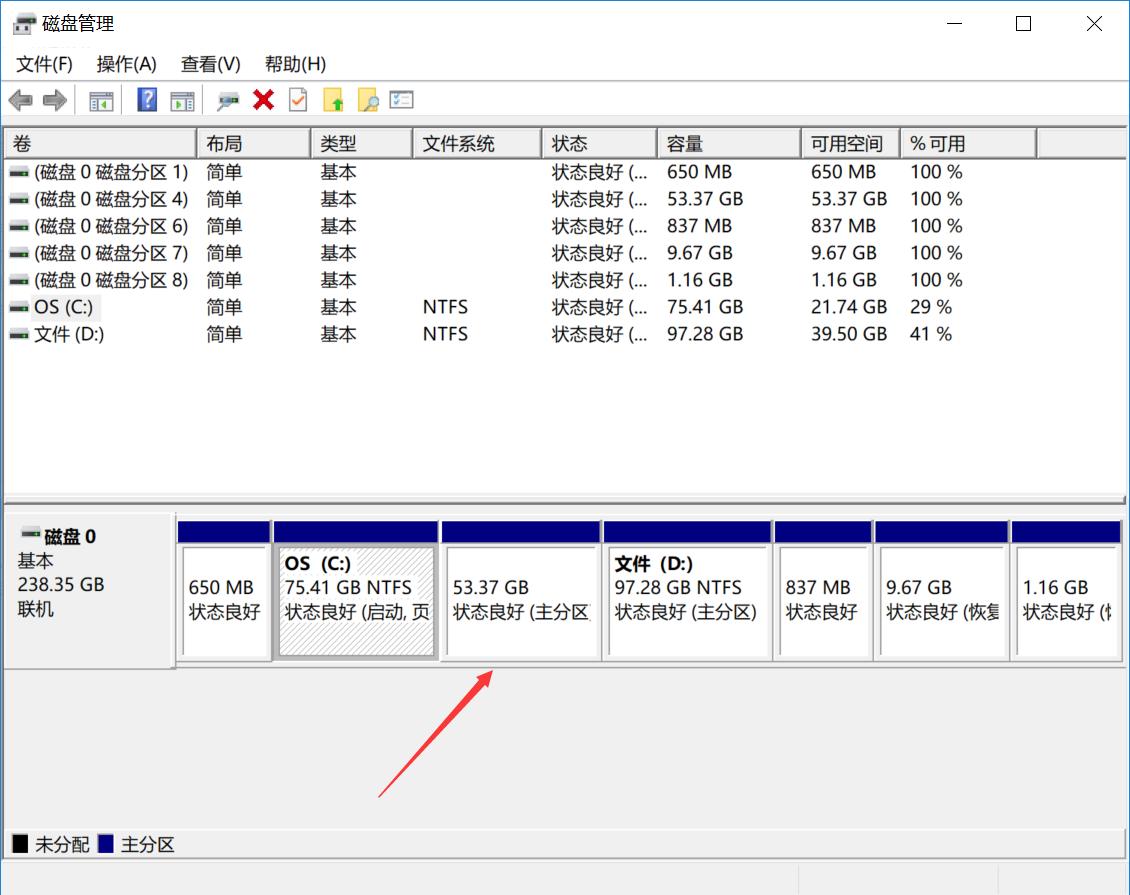Select the 53.37 GB primary partition block
The width and height of the screenshot is (1130, 895).
click(520, 595)
